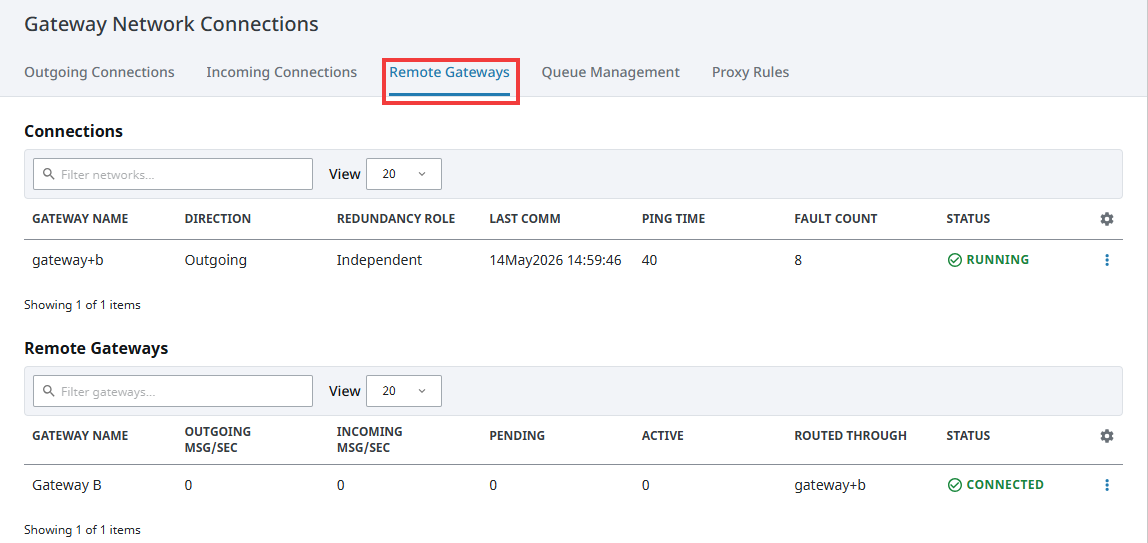Click the ping time value 40

click(649, 260)
